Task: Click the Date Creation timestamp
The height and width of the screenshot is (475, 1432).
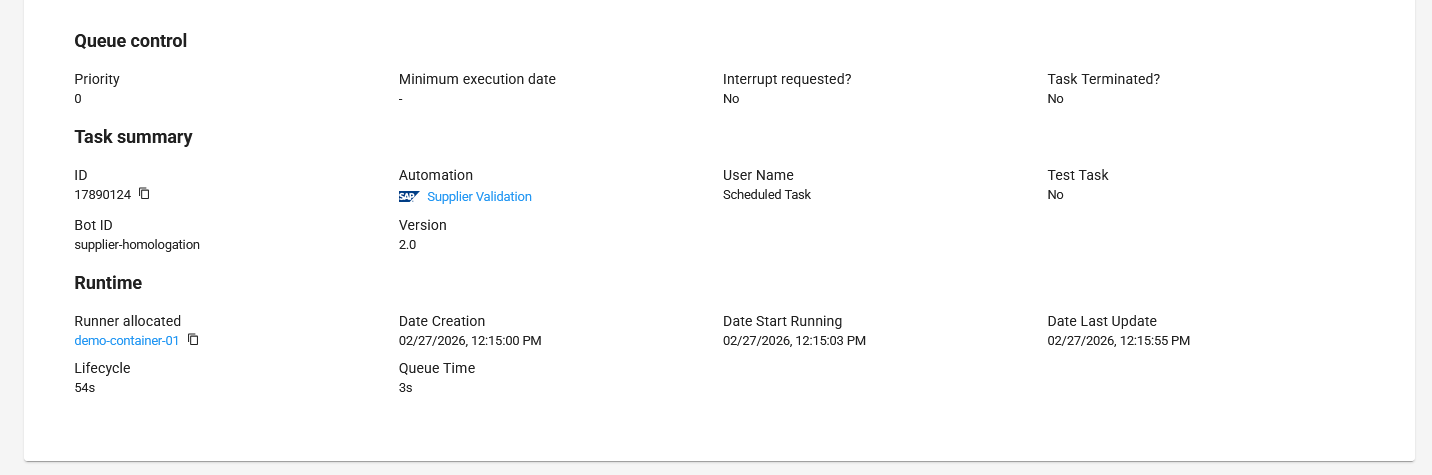Action: click(x=470, y=341)
